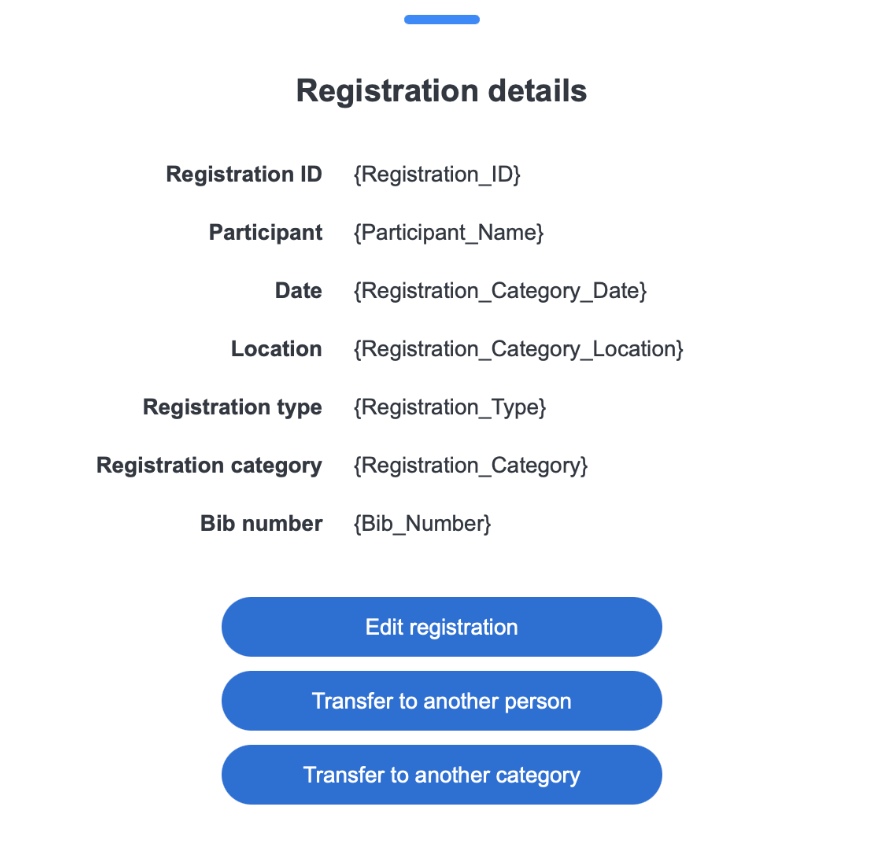
Task: Select the {Participant_Name} placeholder text
Action: click(448, 233)
